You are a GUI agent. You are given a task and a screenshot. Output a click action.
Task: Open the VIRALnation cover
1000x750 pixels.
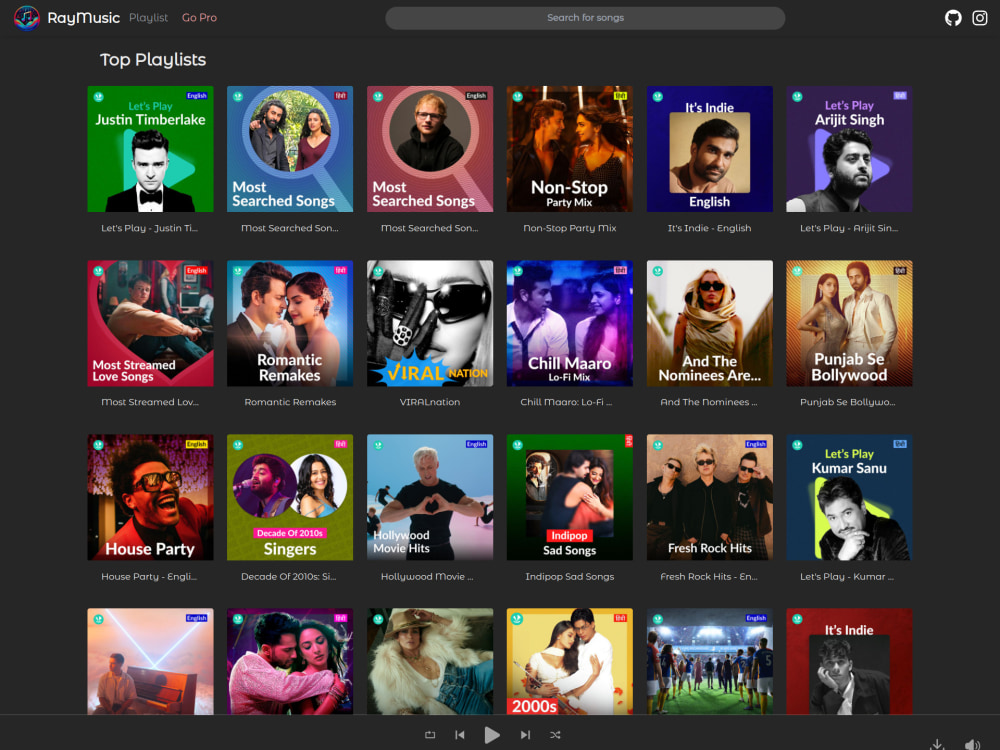point(430,323)
